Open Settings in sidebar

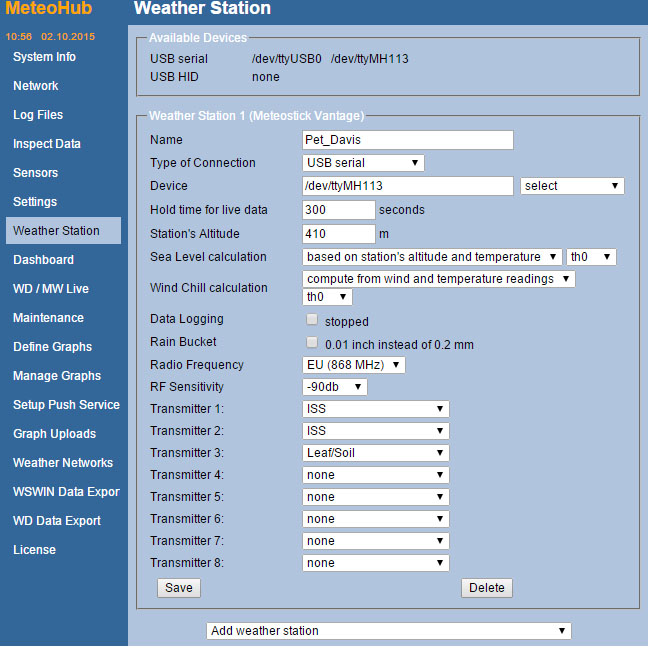35,201
